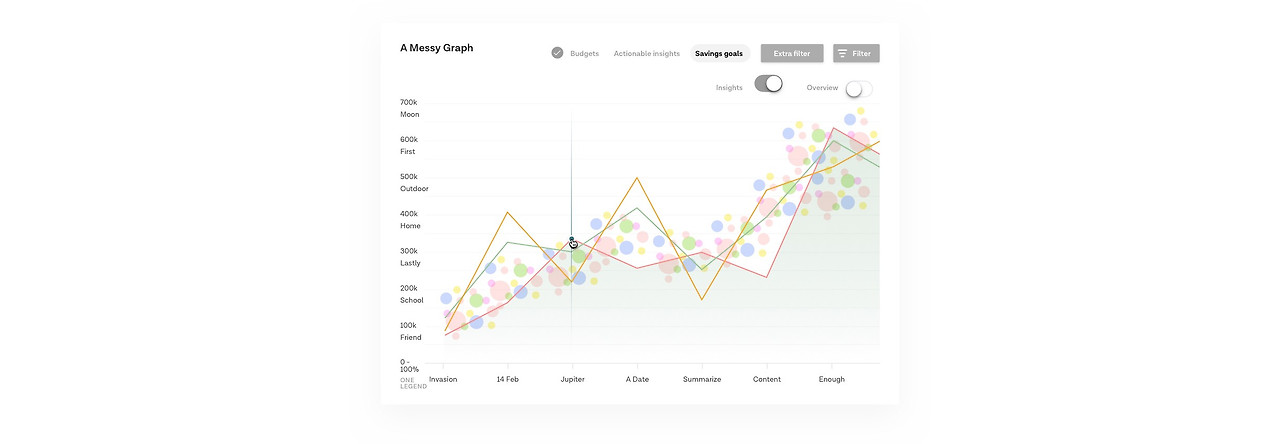Open the Actionable insights tab

tap(646, 54)
